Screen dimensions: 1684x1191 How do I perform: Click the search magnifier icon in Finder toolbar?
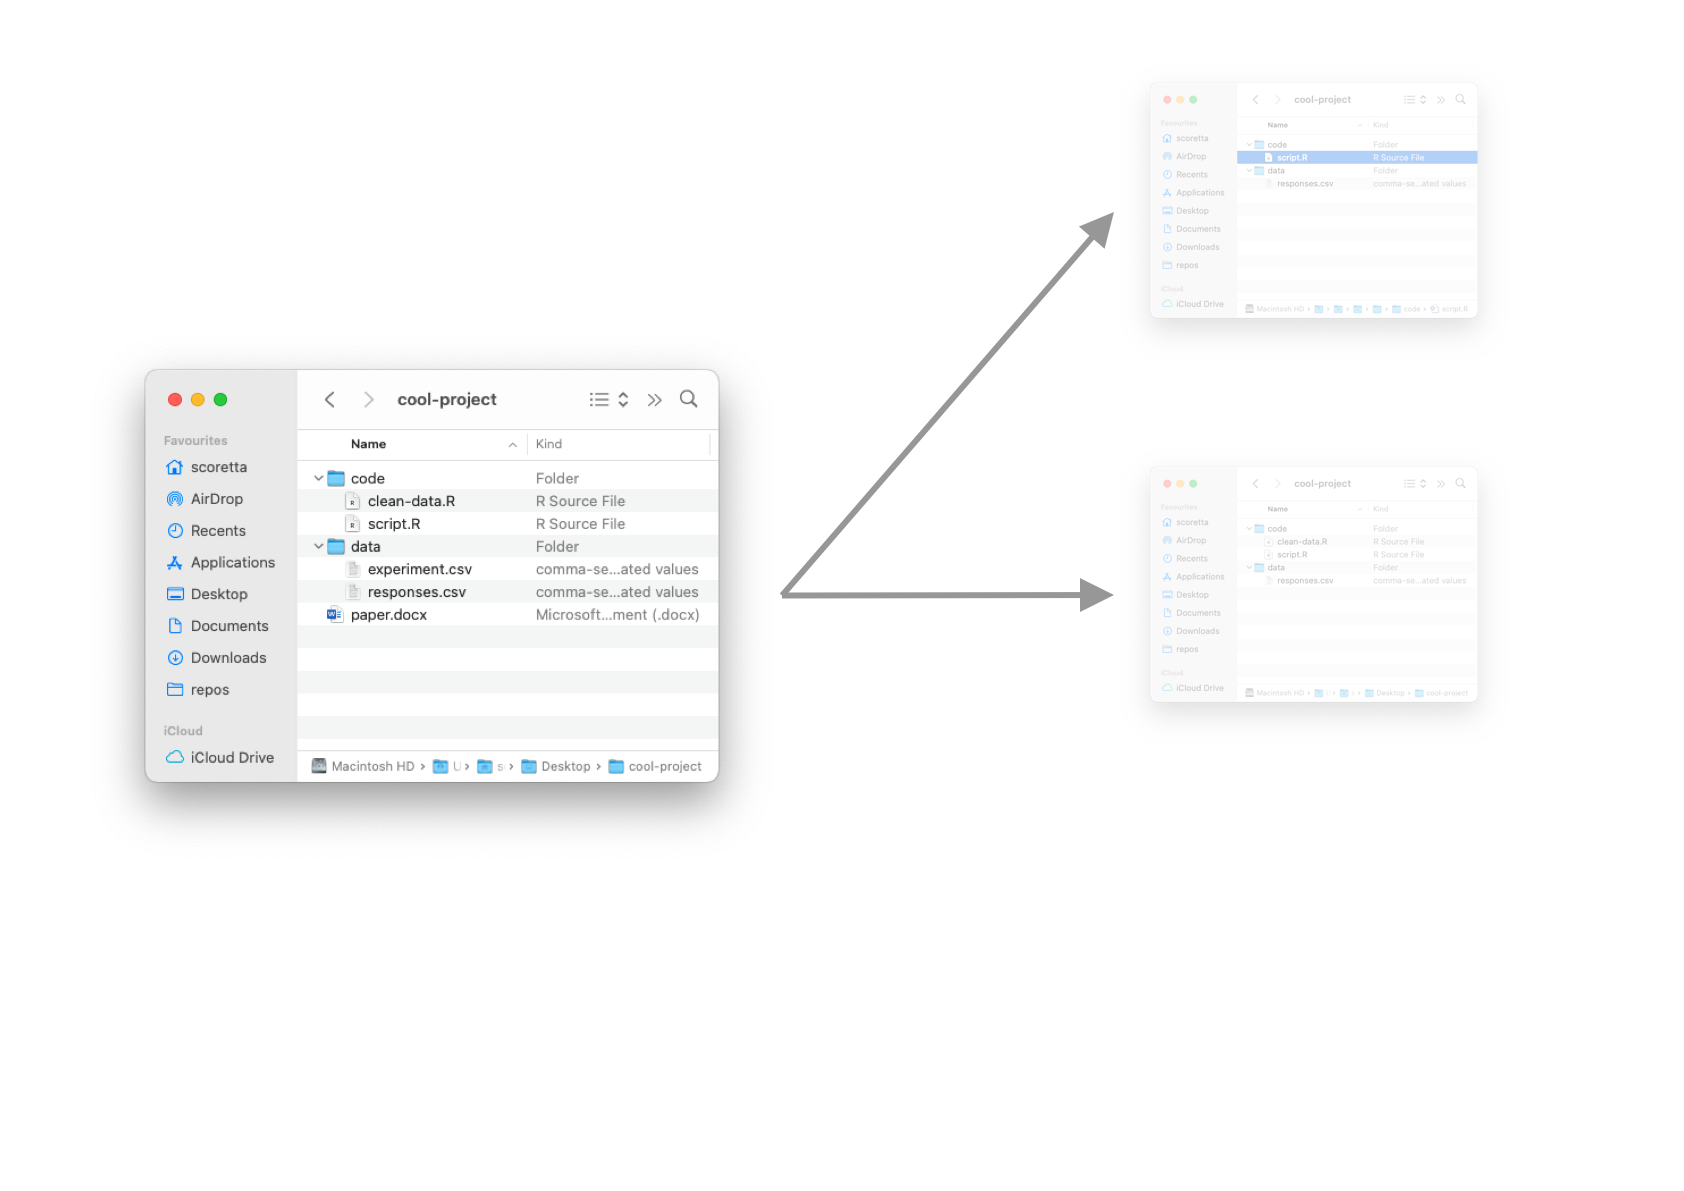point(688,399)
